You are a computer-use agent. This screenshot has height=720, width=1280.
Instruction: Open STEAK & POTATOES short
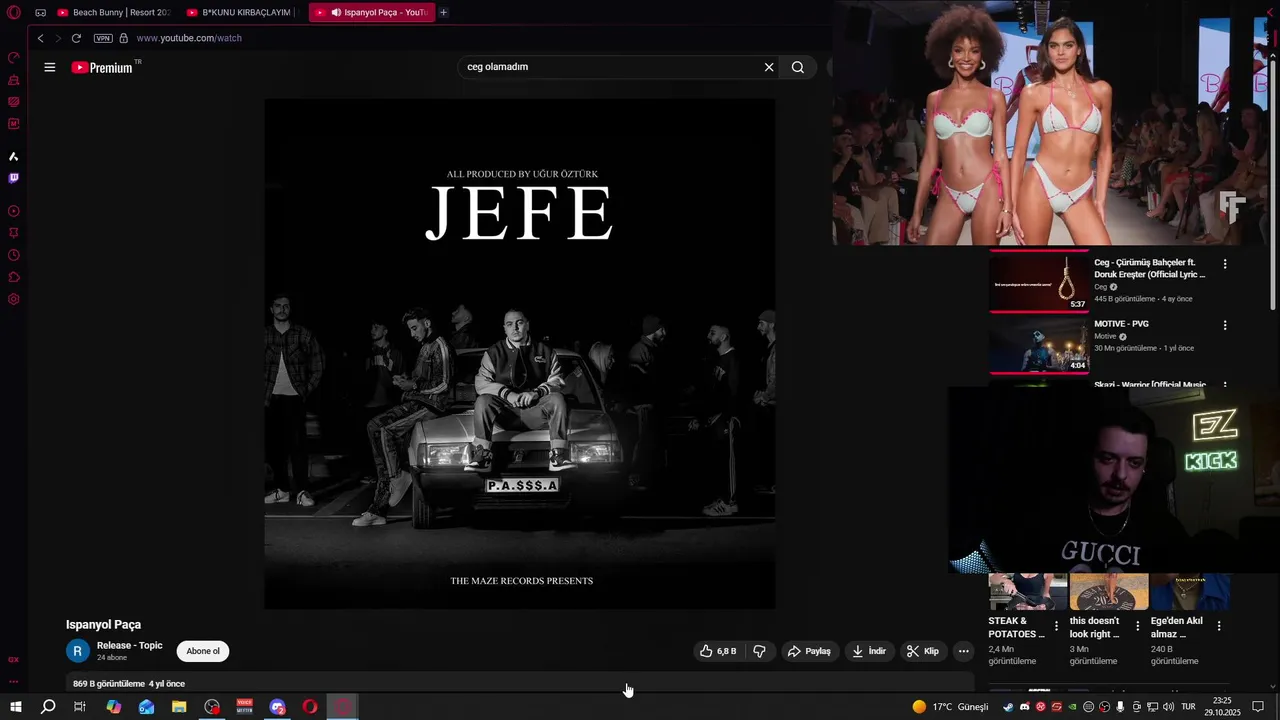[x=1028, y=591]
